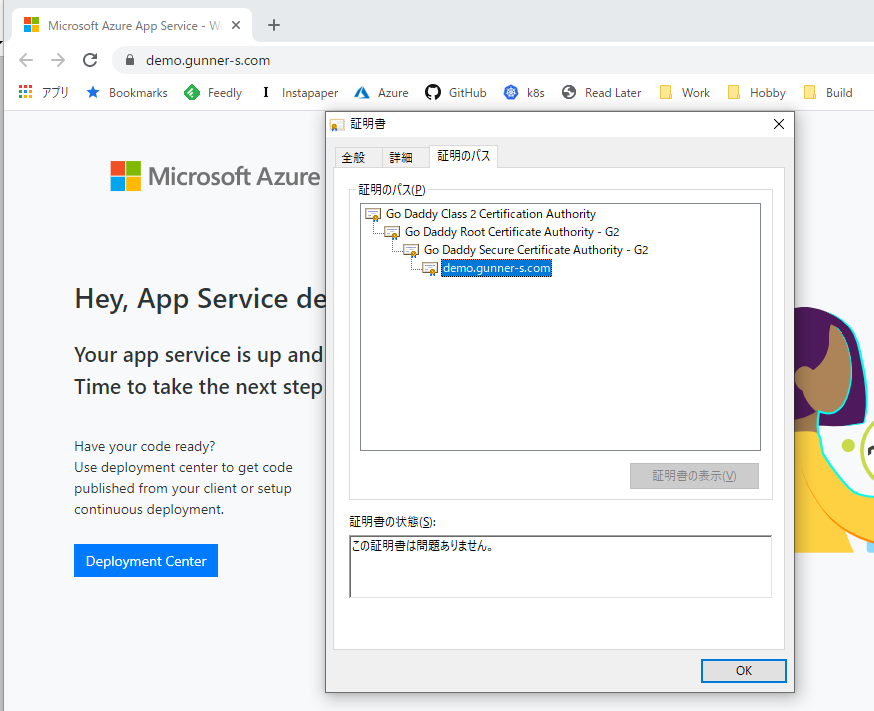Open the Build bookmarks folder
874x711 pixels.
tap(828, 92)
